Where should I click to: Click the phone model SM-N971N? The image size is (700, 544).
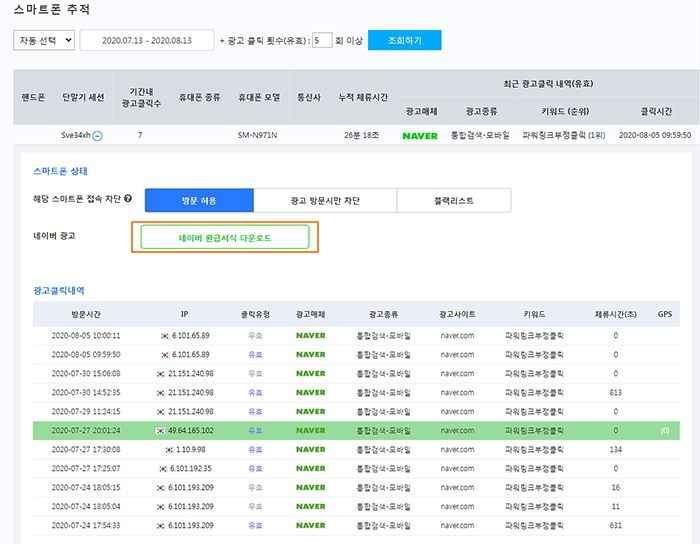click(257, 135)
